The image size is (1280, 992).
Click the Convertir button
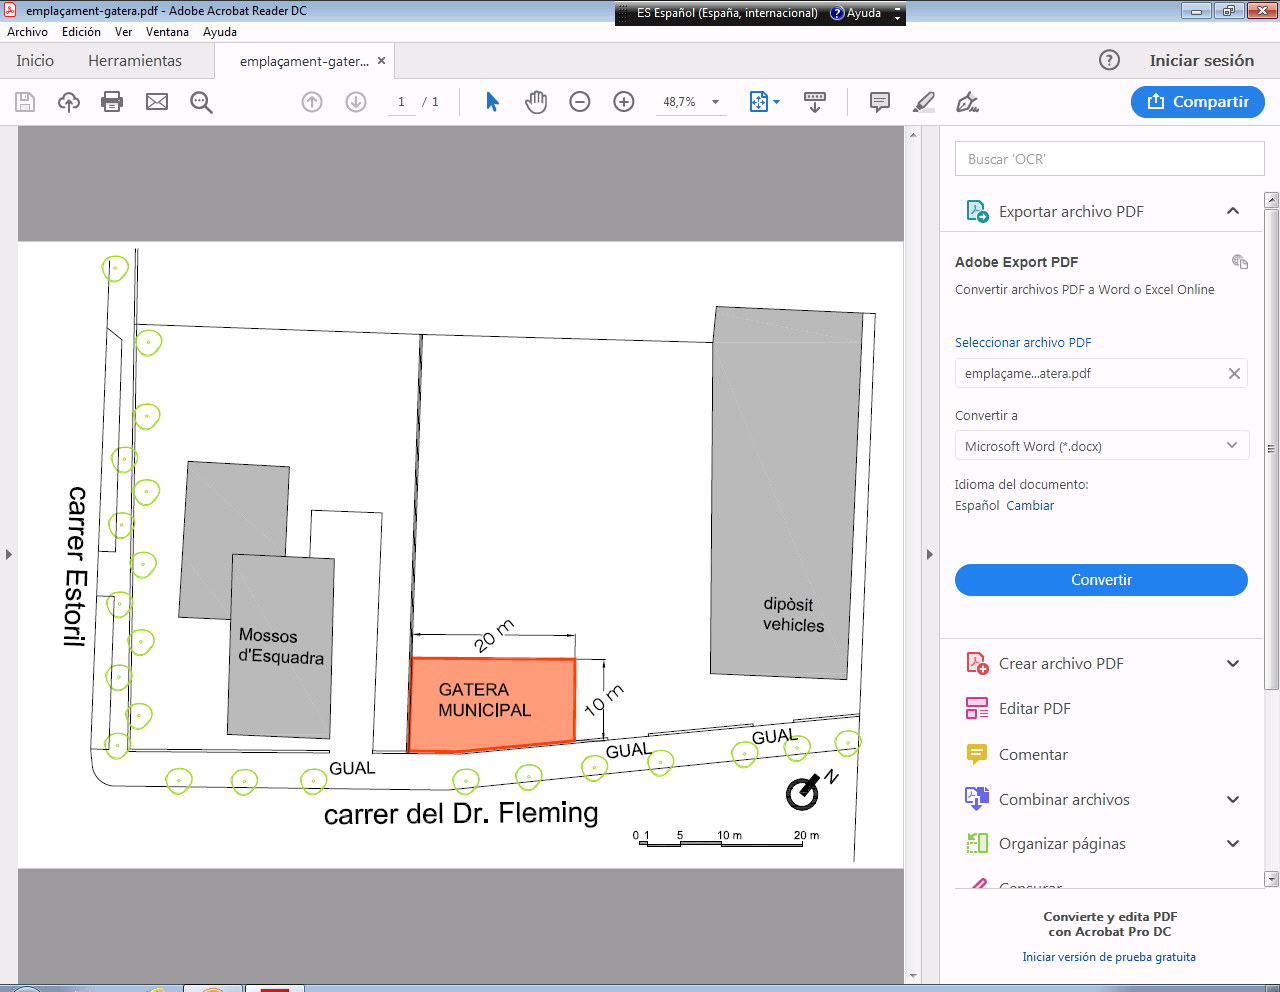pyautogui.click(x=1101, y=580)
